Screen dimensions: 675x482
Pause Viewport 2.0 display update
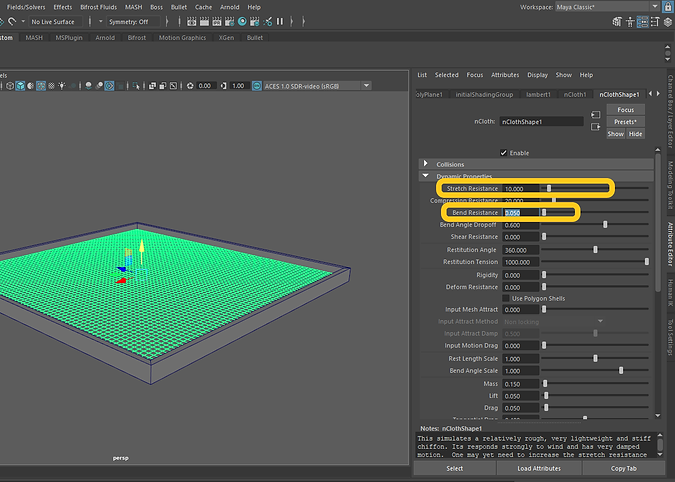coord(280,22)
